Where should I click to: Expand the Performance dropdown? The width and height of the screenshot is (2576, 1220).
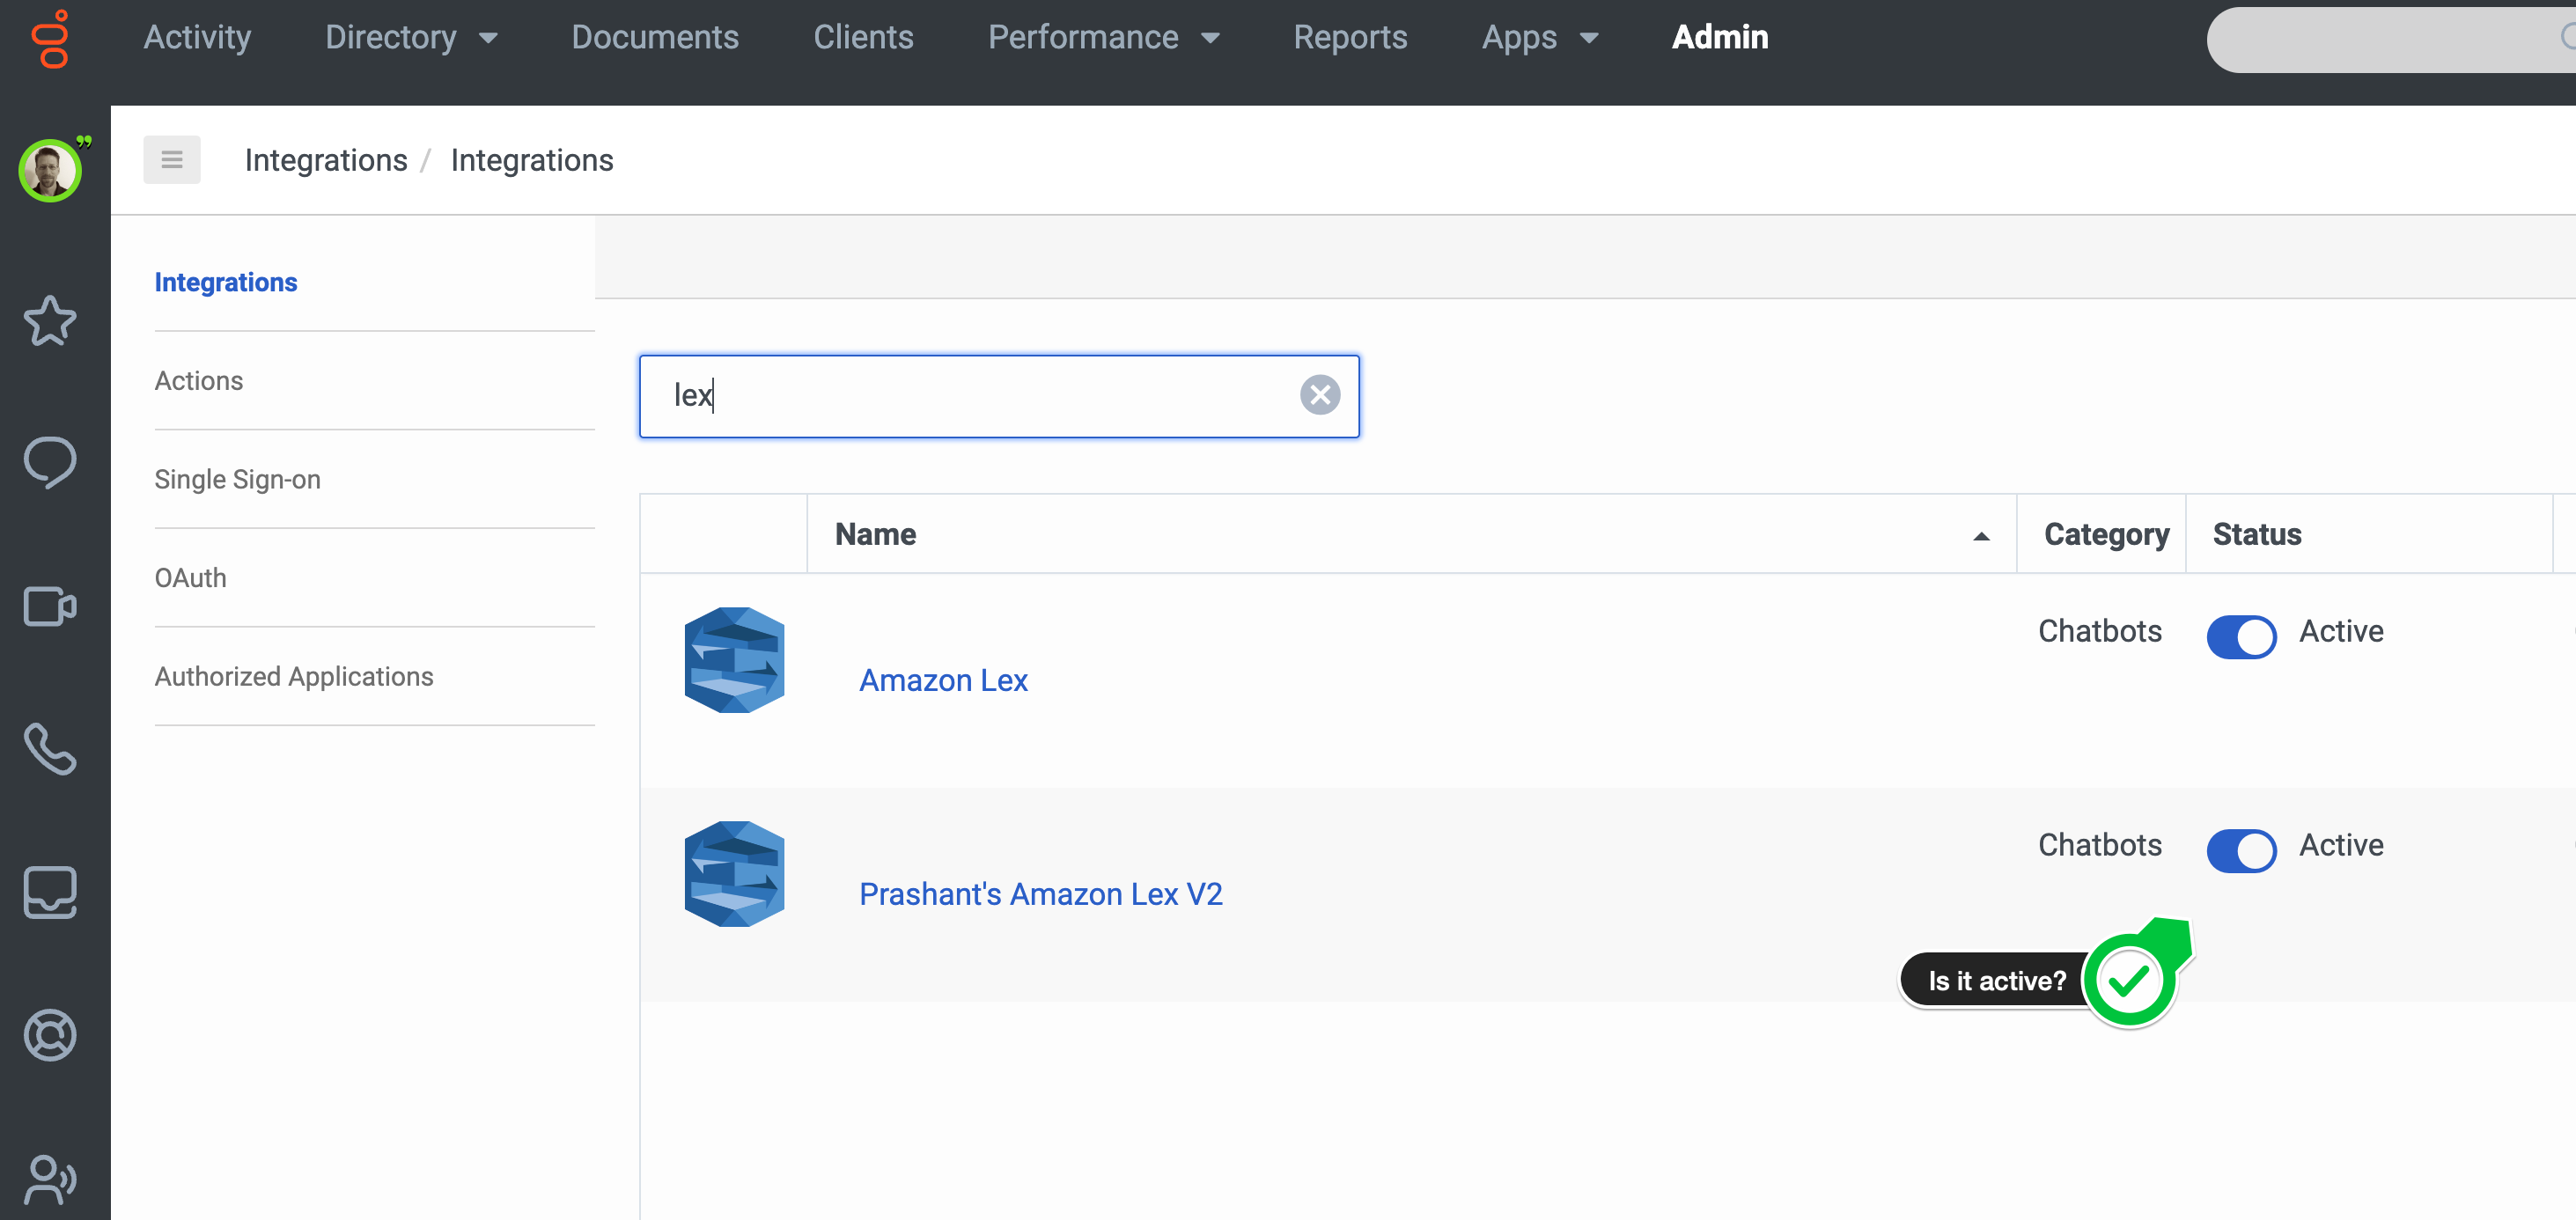point(1103,37)
